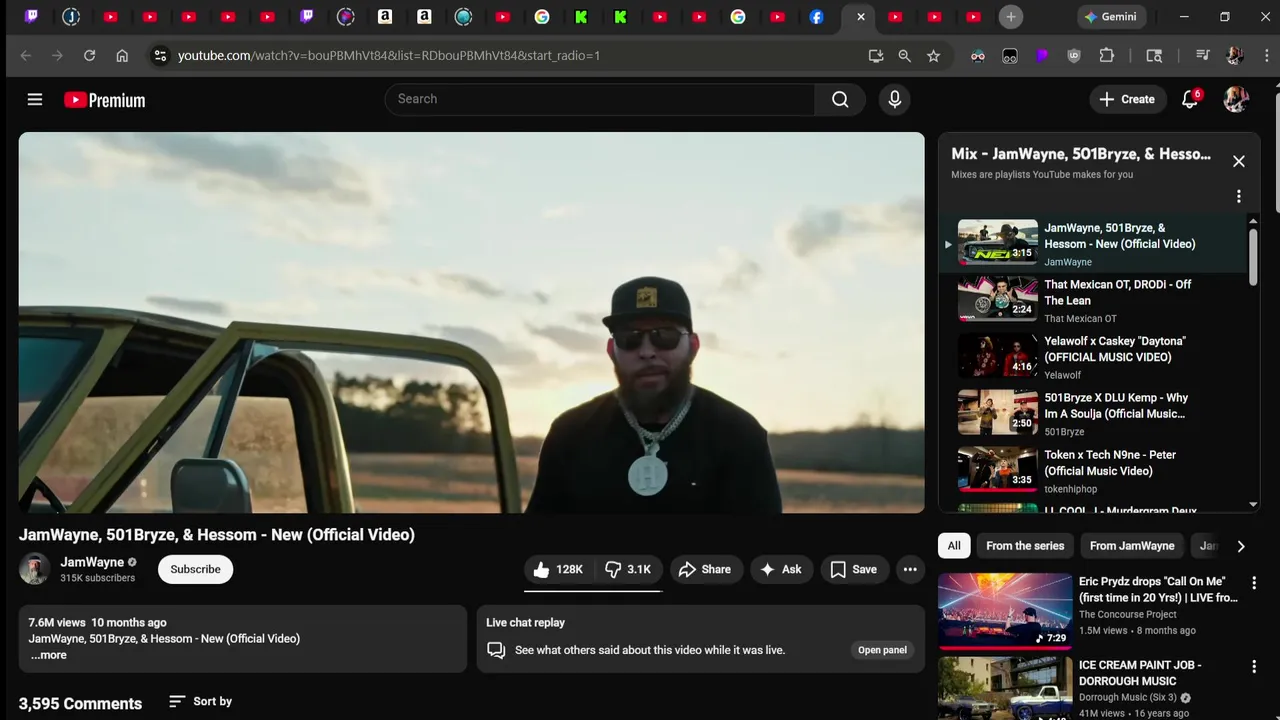Dislike the video showing 3.1K
This screenshot has height=720, width=1280.
click(628, 569)
